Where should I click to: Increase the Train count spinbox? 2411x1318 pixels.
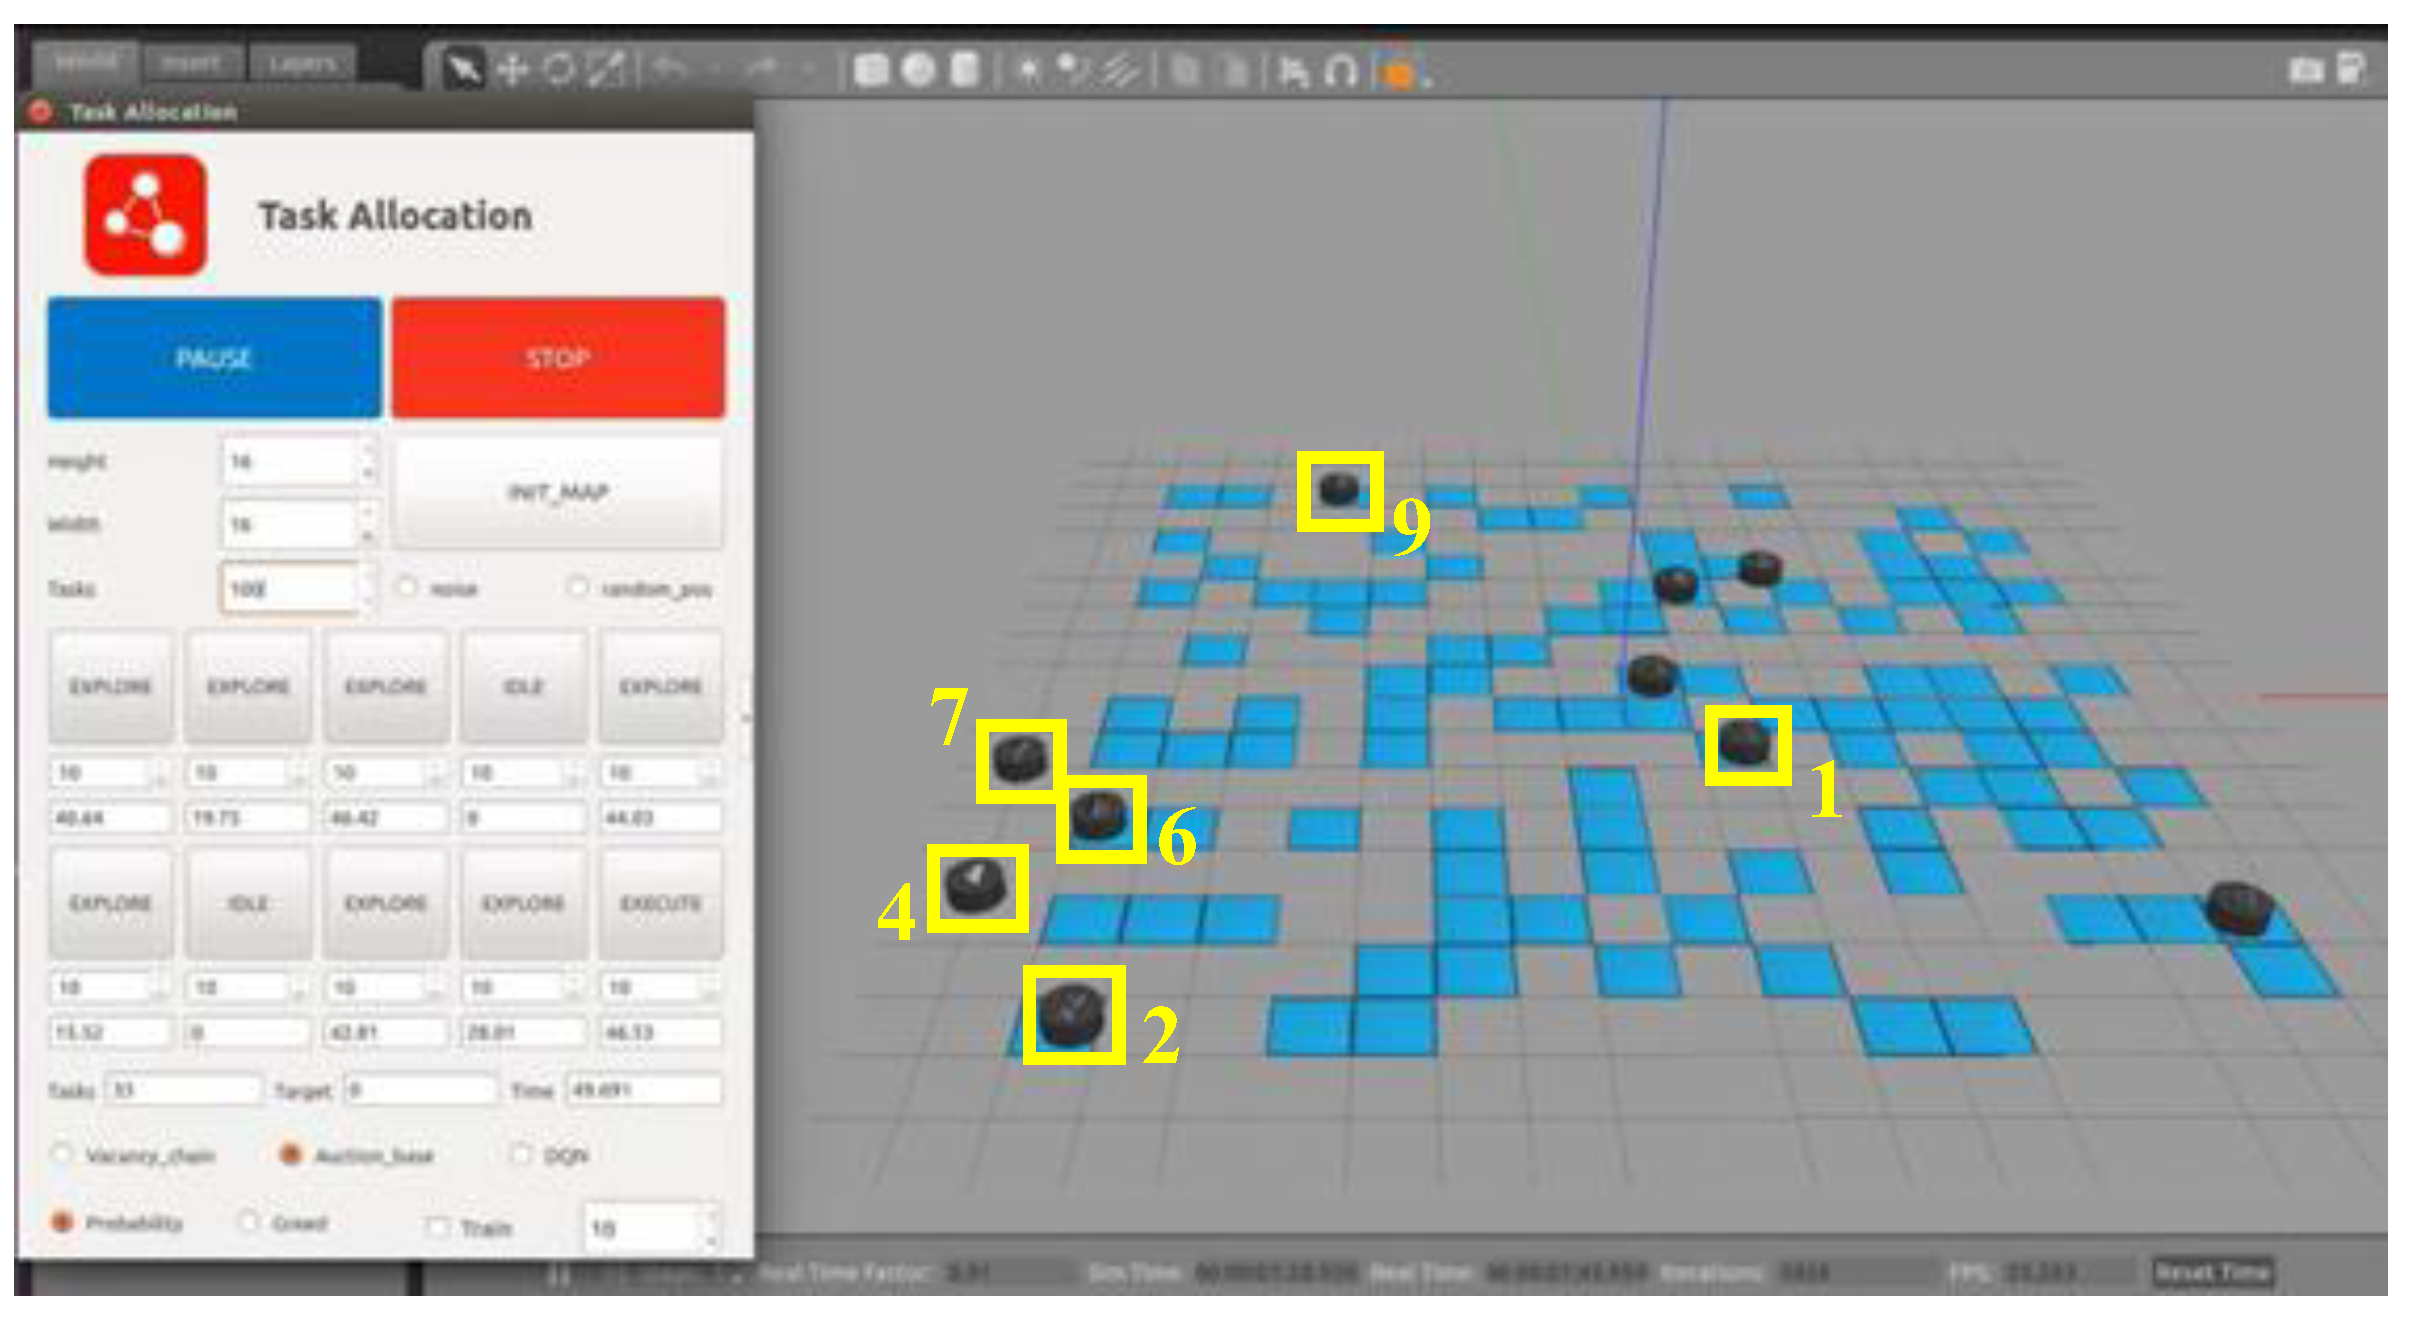(711, 1217)
